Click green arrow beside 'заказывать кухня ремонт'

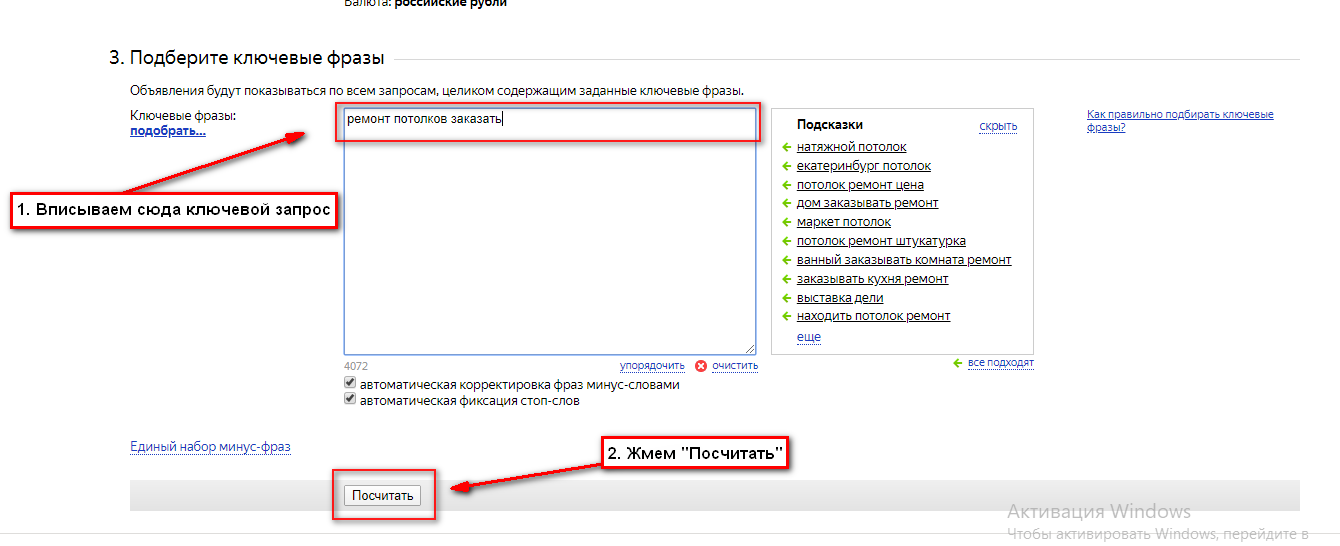click(x=787, y=279)
